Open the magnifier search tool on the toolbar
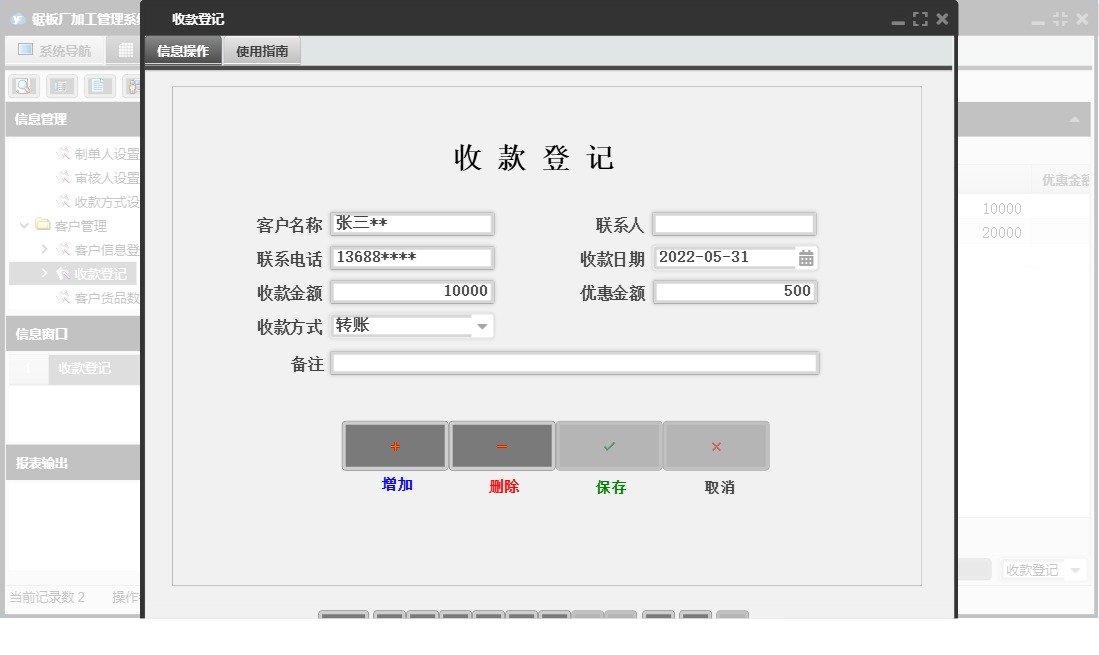Screen dimensions: 1099x655 pyautogui.click(x=23, y=86)
